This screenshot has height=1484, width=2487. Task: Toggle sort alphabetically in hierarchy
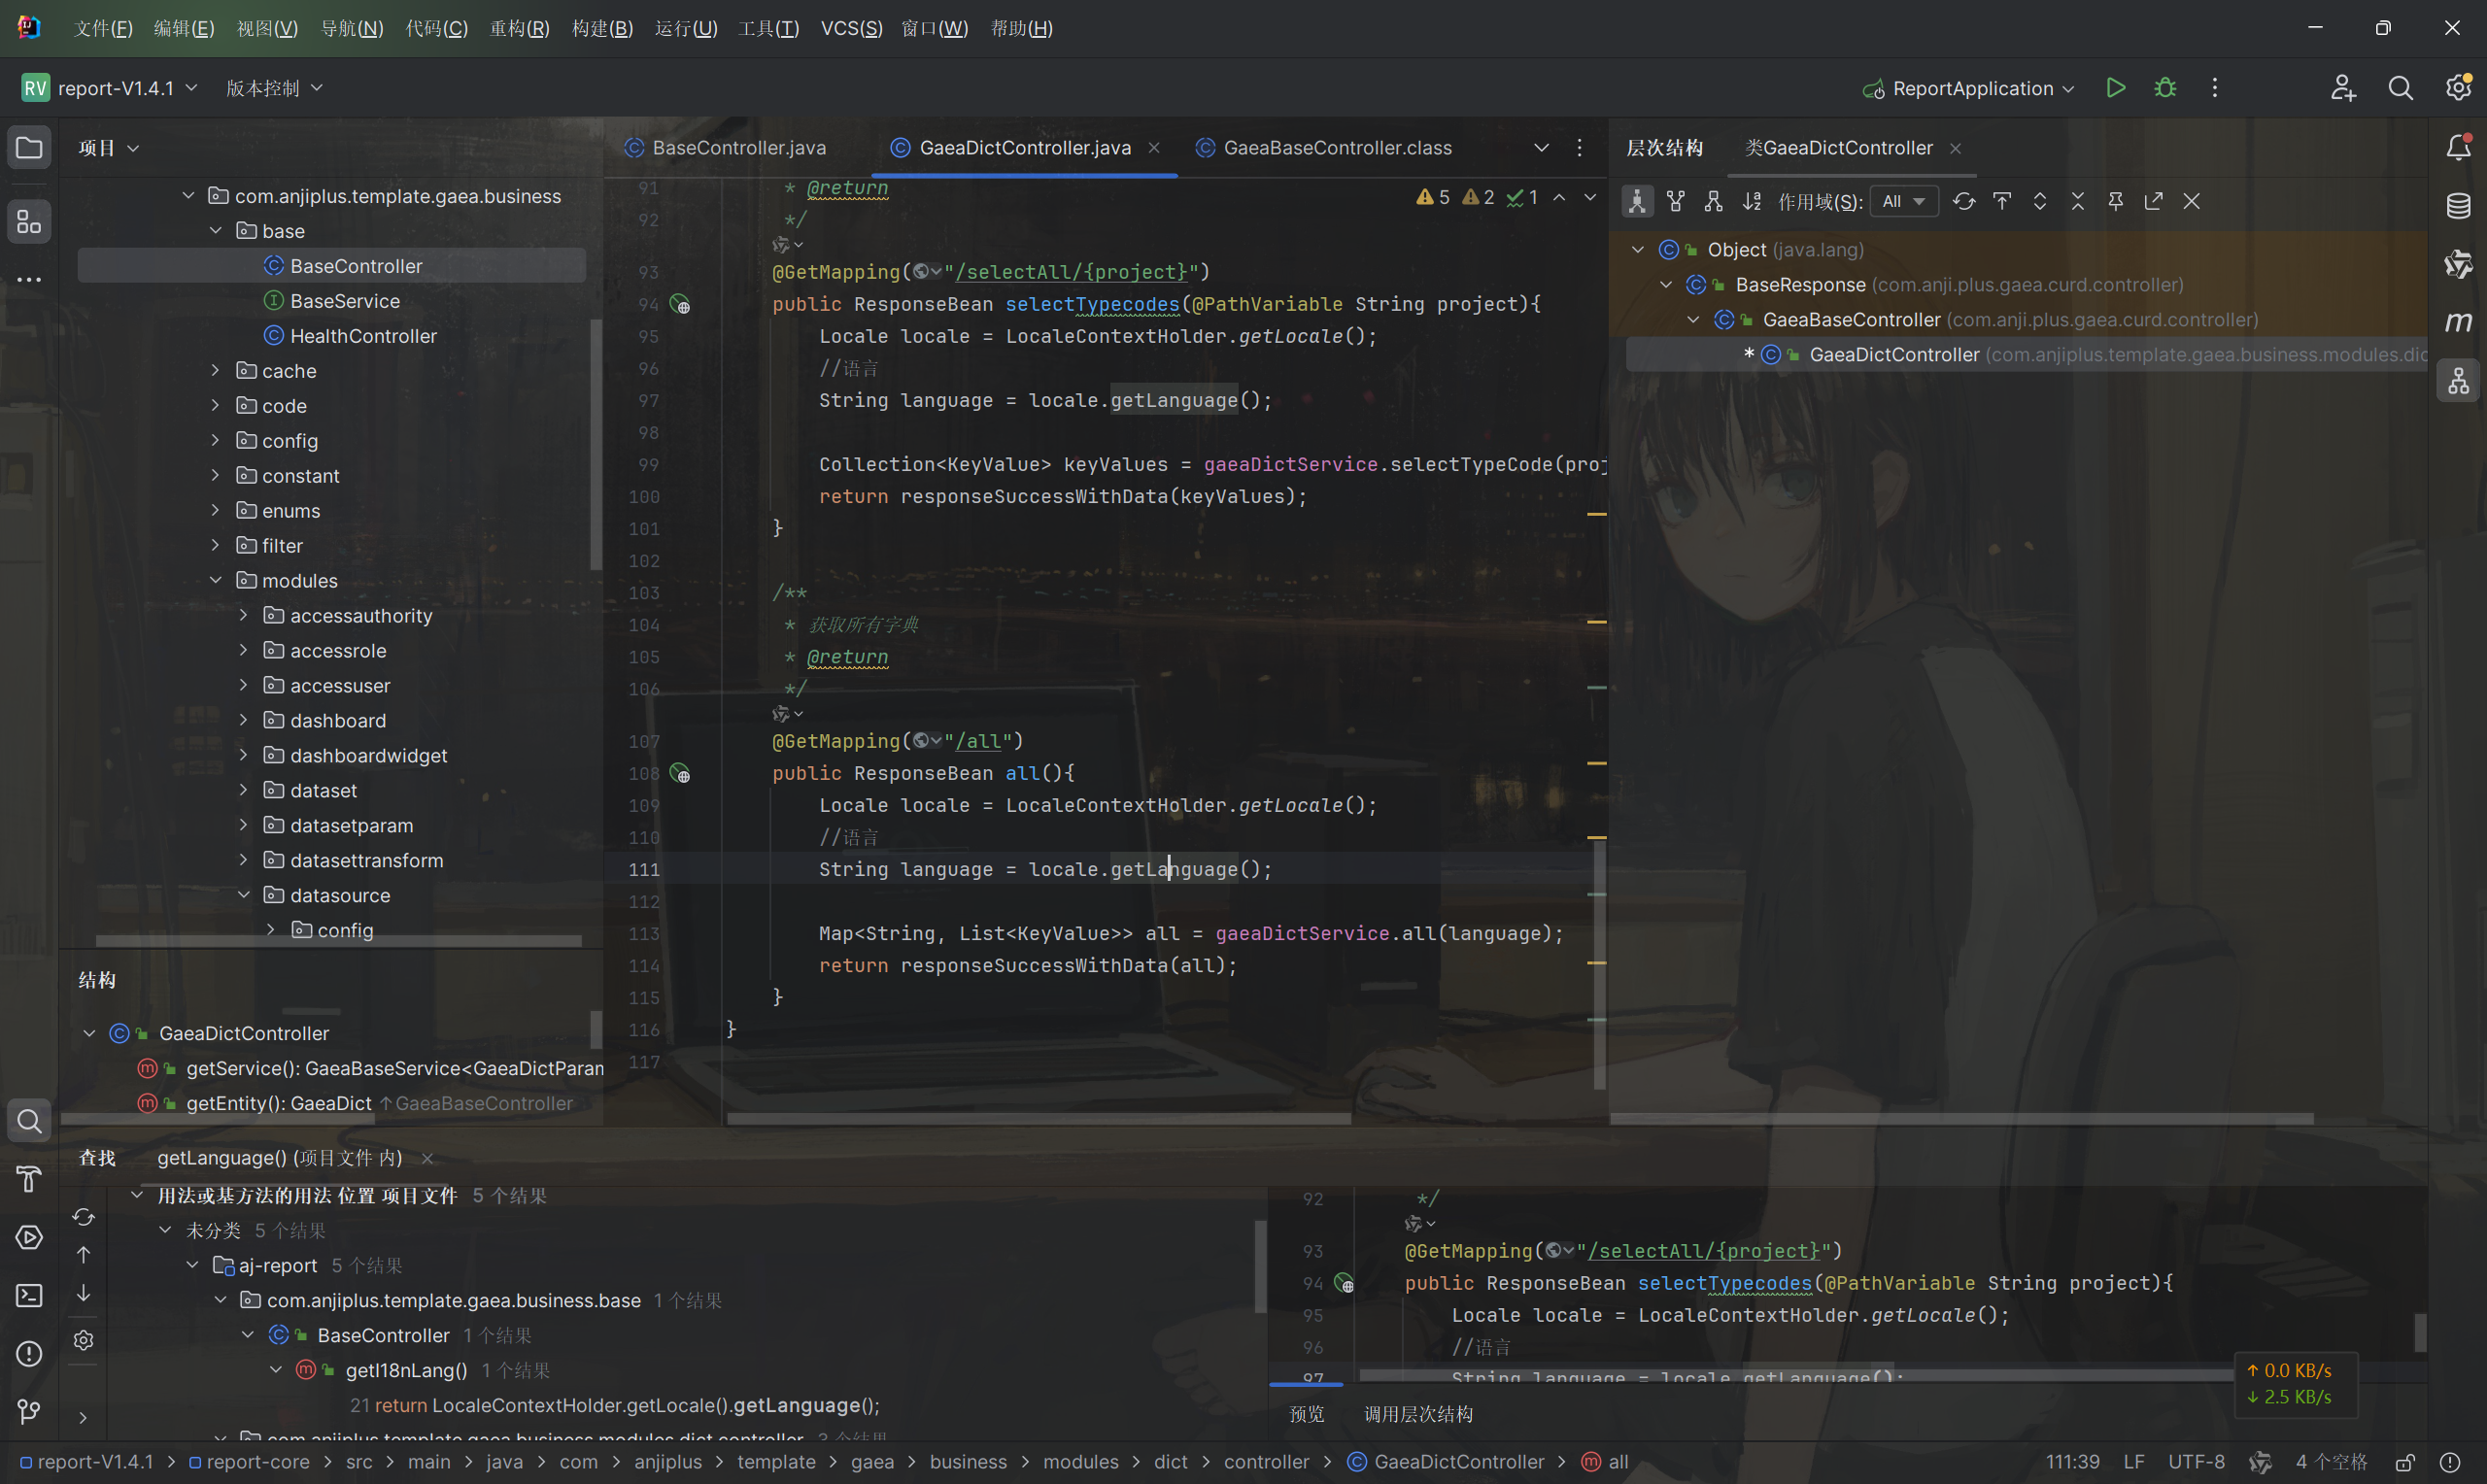pyautogui.click(x=1751, y=202)
